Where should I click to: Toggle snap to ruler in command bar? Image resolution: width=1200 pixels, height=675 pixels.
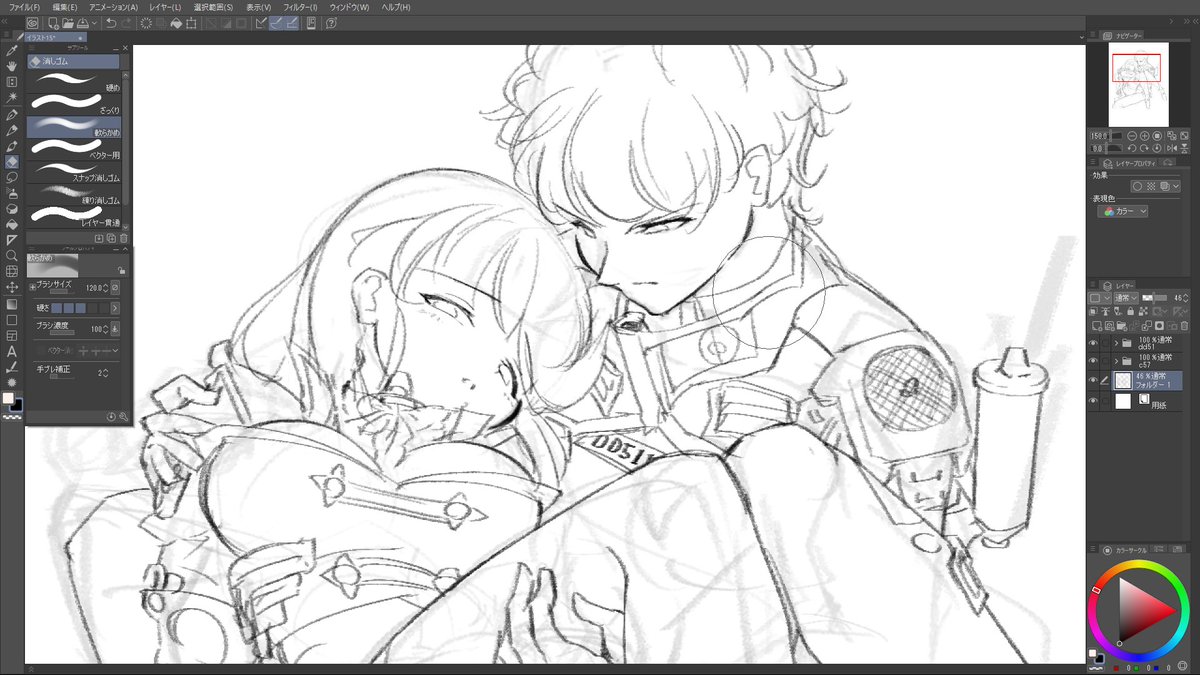tap(259, 23)
